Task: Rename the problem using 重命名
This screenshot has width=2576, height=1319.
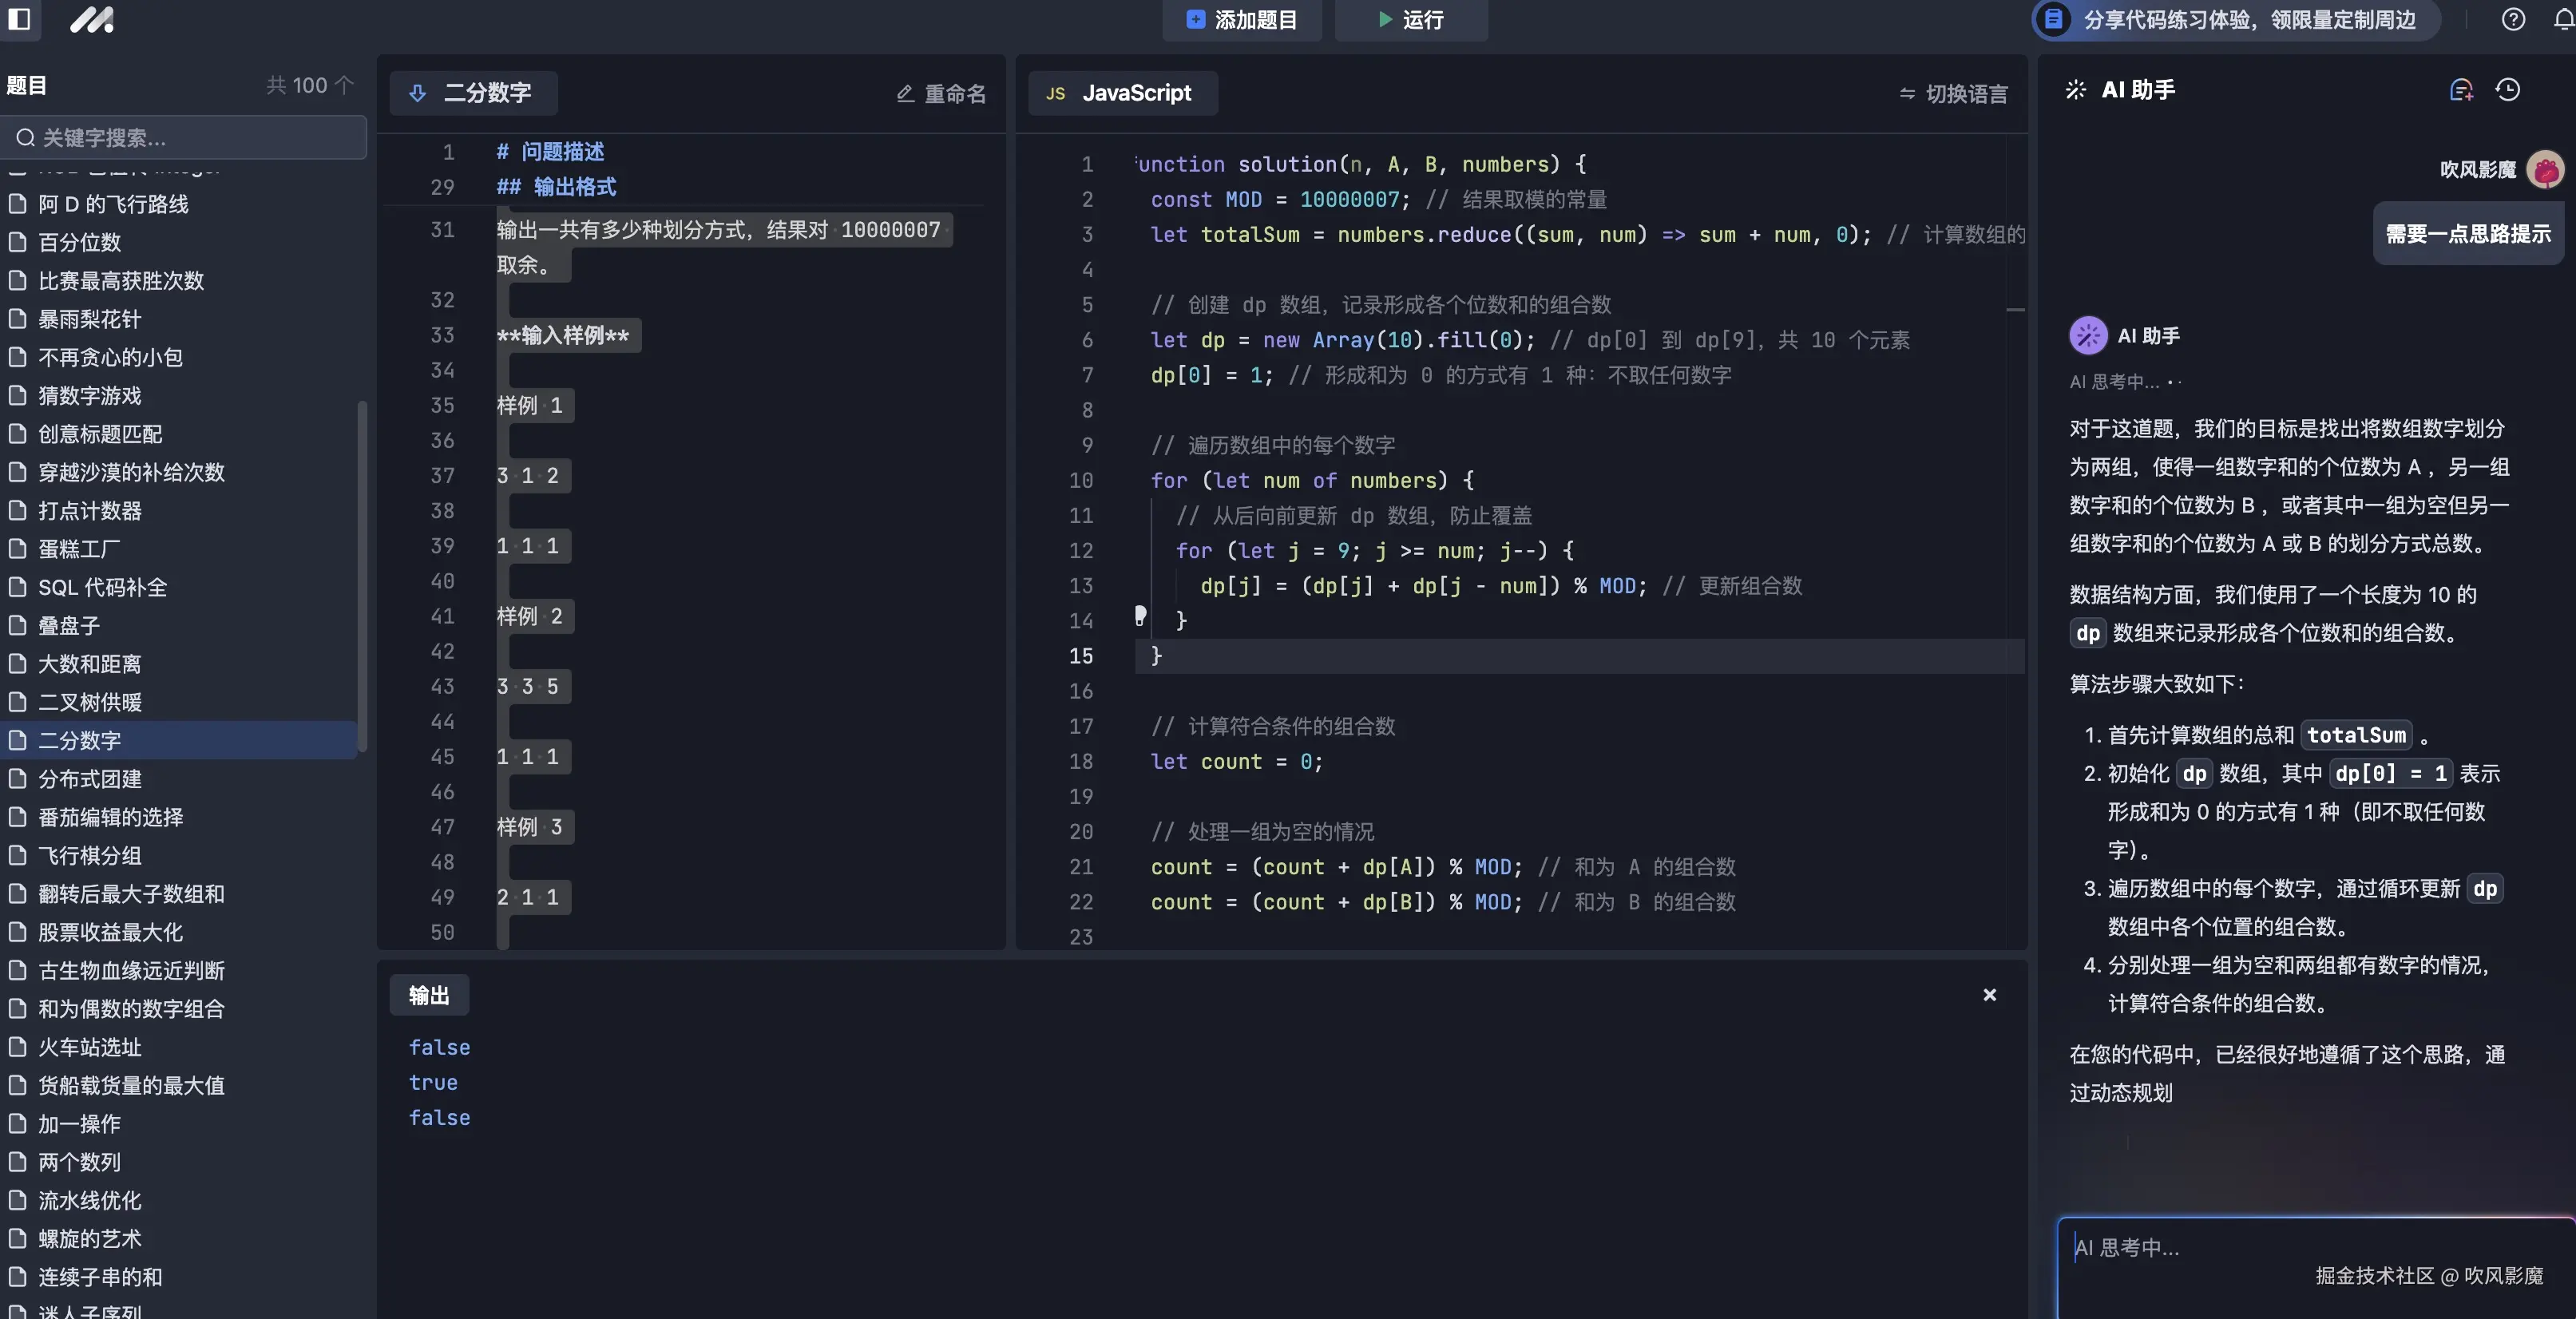Action: [x=940, y=93]
